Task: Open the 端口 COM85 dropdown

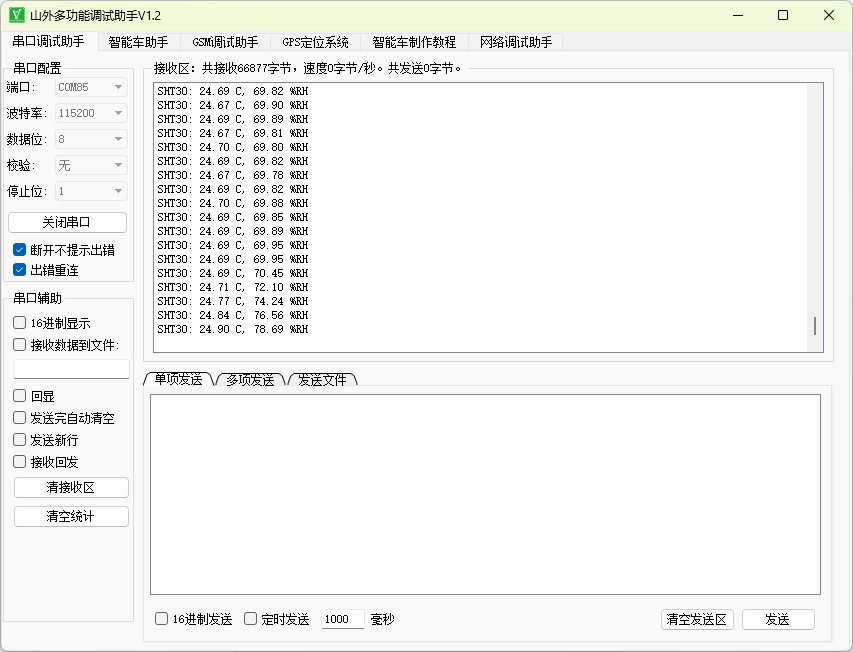Action: (x=91, y=87)
